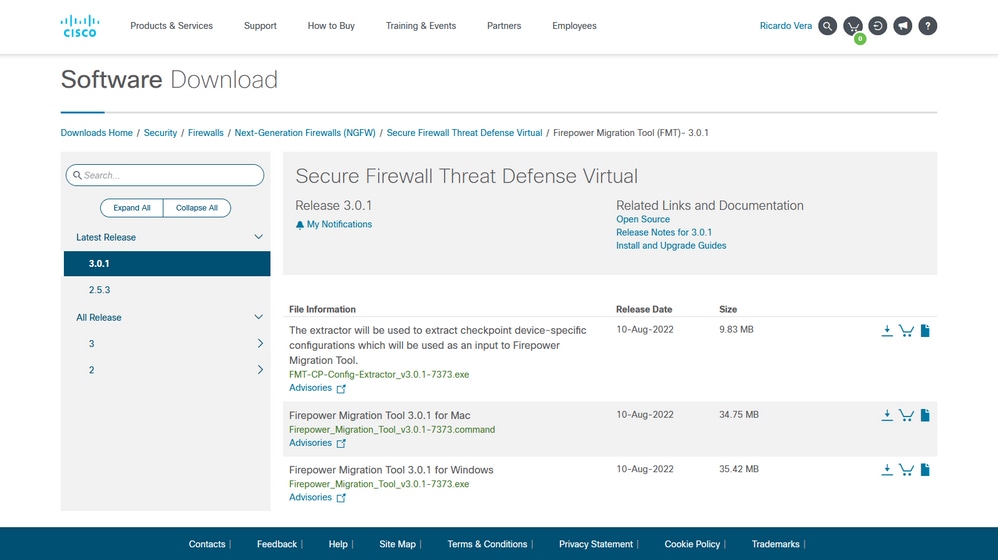The image size is (998, 560).
Task: Open the Support menu
Action: (x=260, y=26)
